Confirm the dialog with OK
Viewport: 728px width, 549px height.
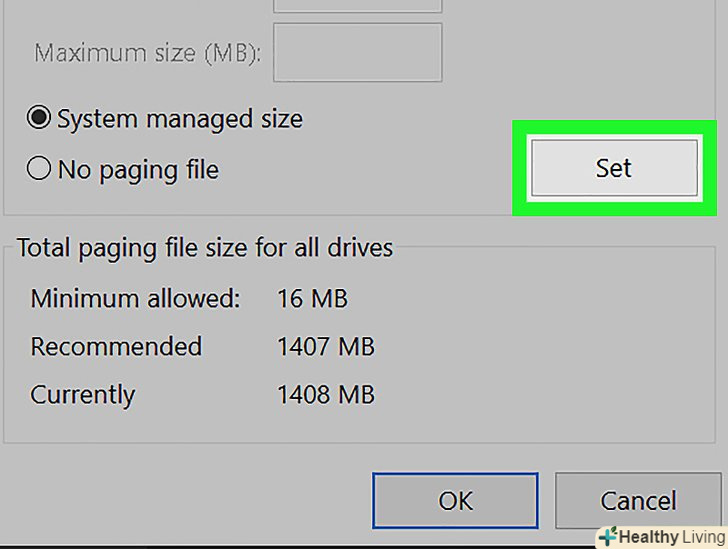pyautogui.click(x=456, y=500)
